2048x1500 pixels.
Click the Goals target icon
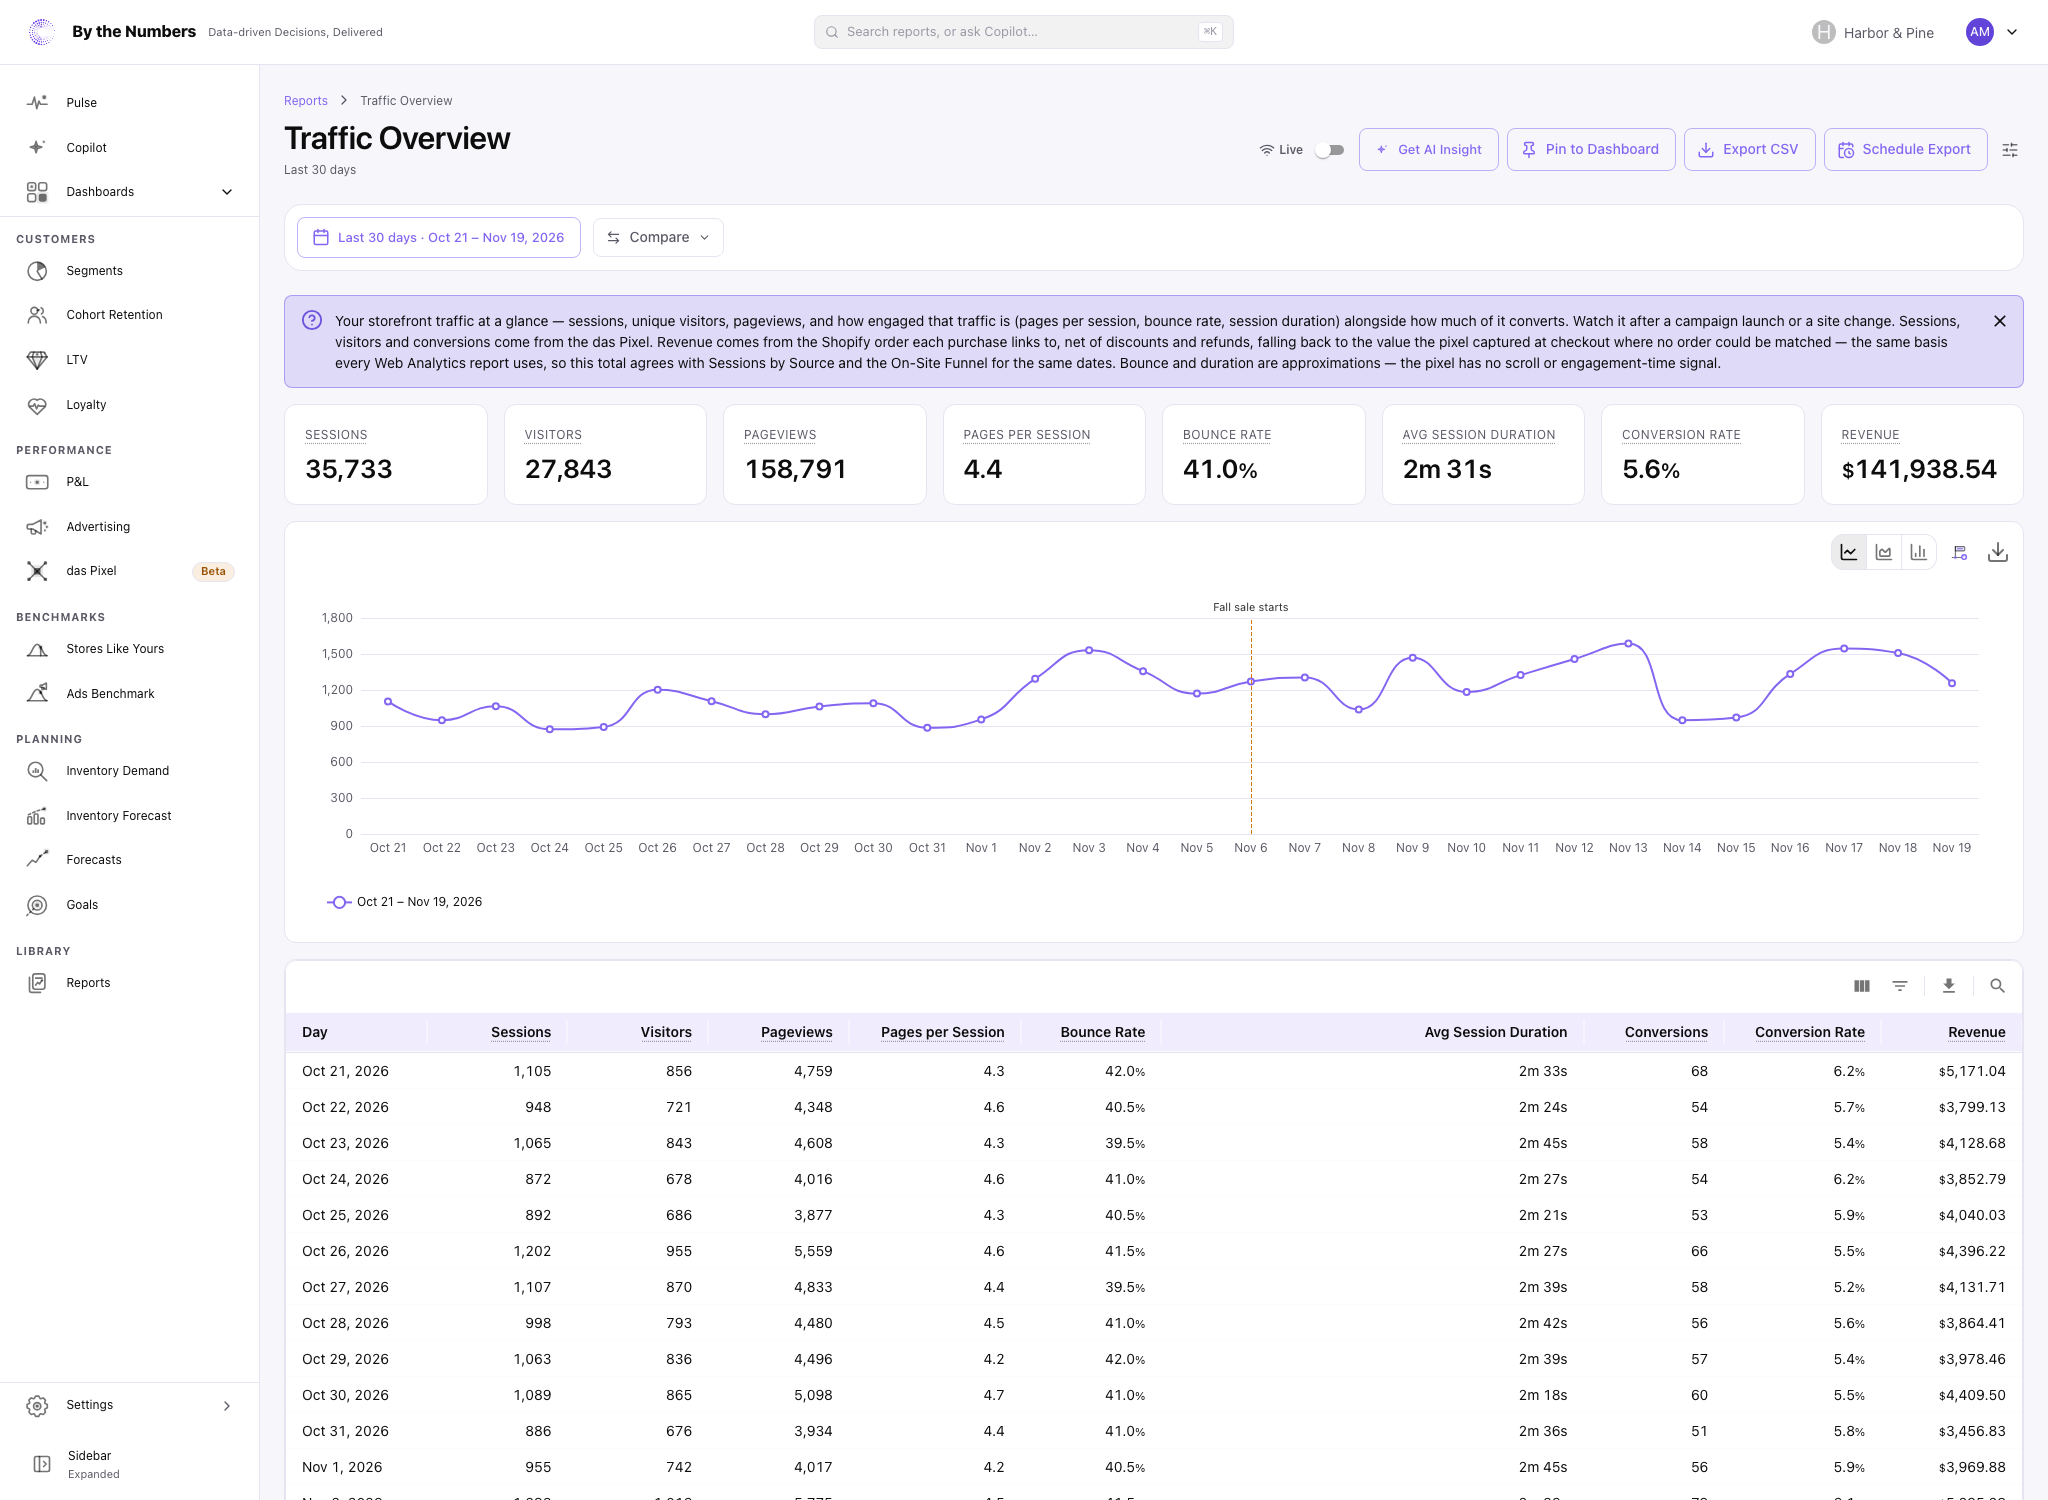[x=37, y=905]
